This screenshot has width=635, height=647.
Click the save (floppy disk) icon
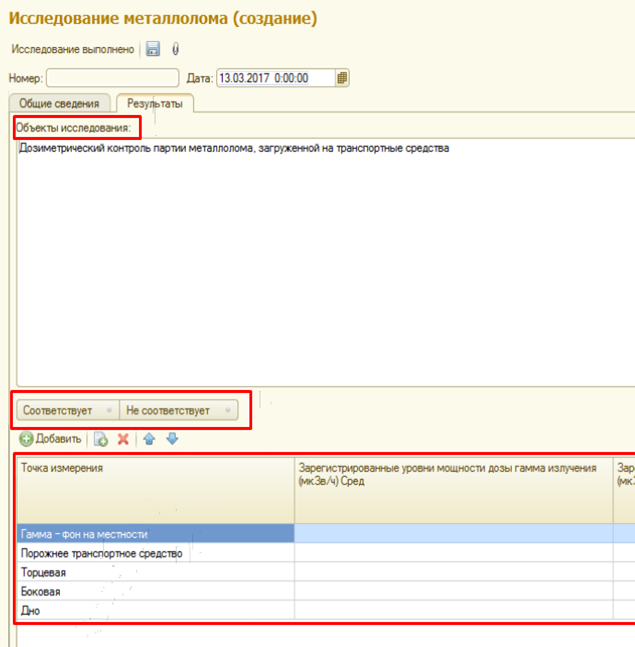[153, 49]
